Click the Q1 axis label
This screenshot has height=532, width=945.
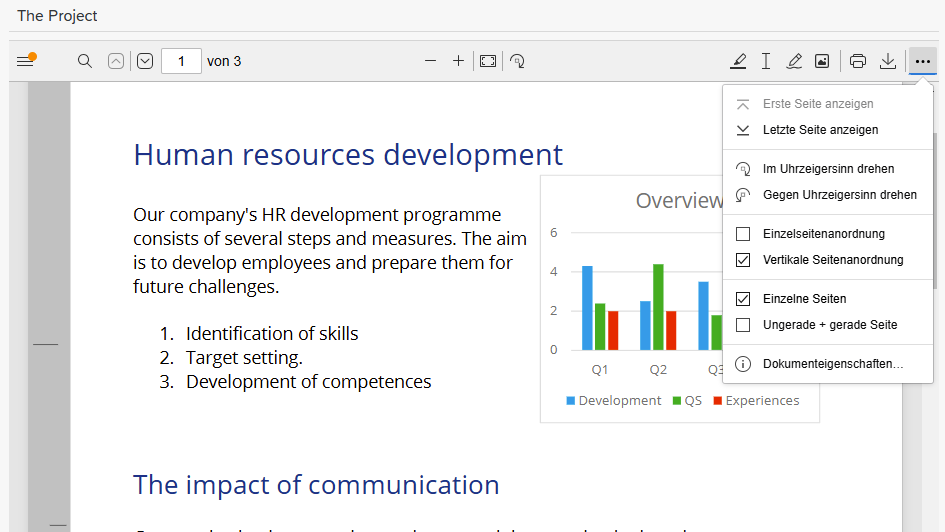pyautogui.click(x=600, y=370)
